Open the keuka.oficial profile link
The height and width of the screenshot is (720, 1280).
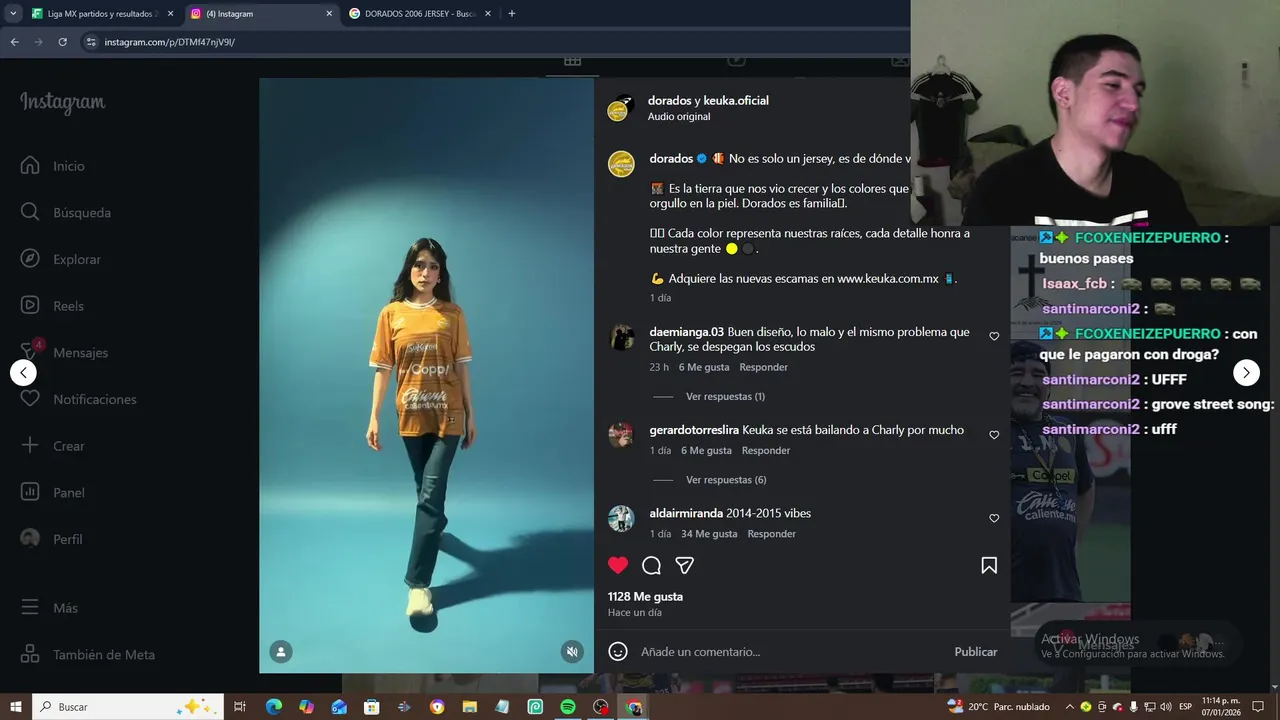point(736,100)
